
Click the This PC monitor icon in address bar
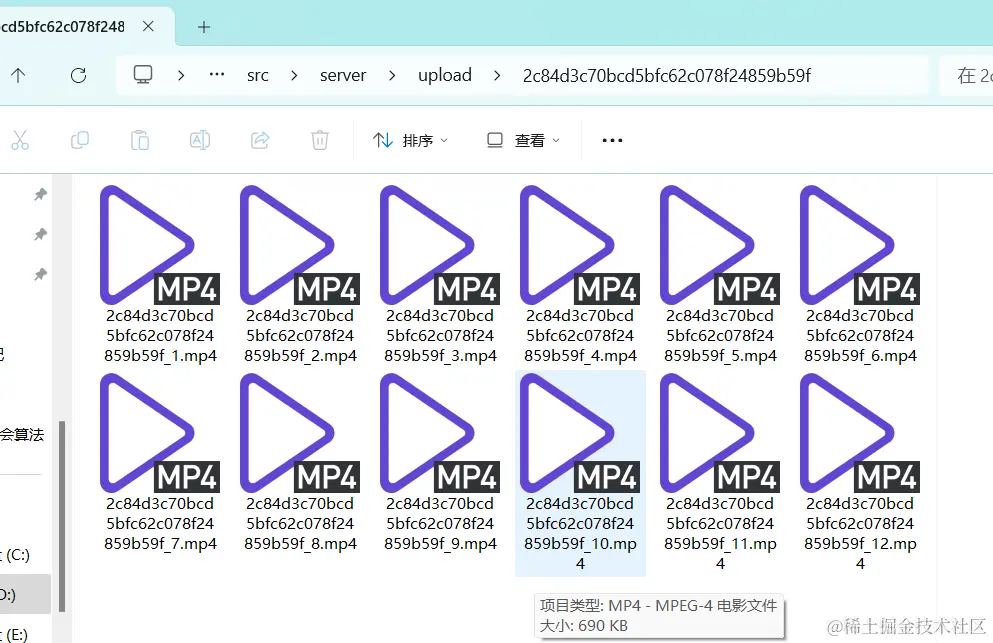pos(143,75)
